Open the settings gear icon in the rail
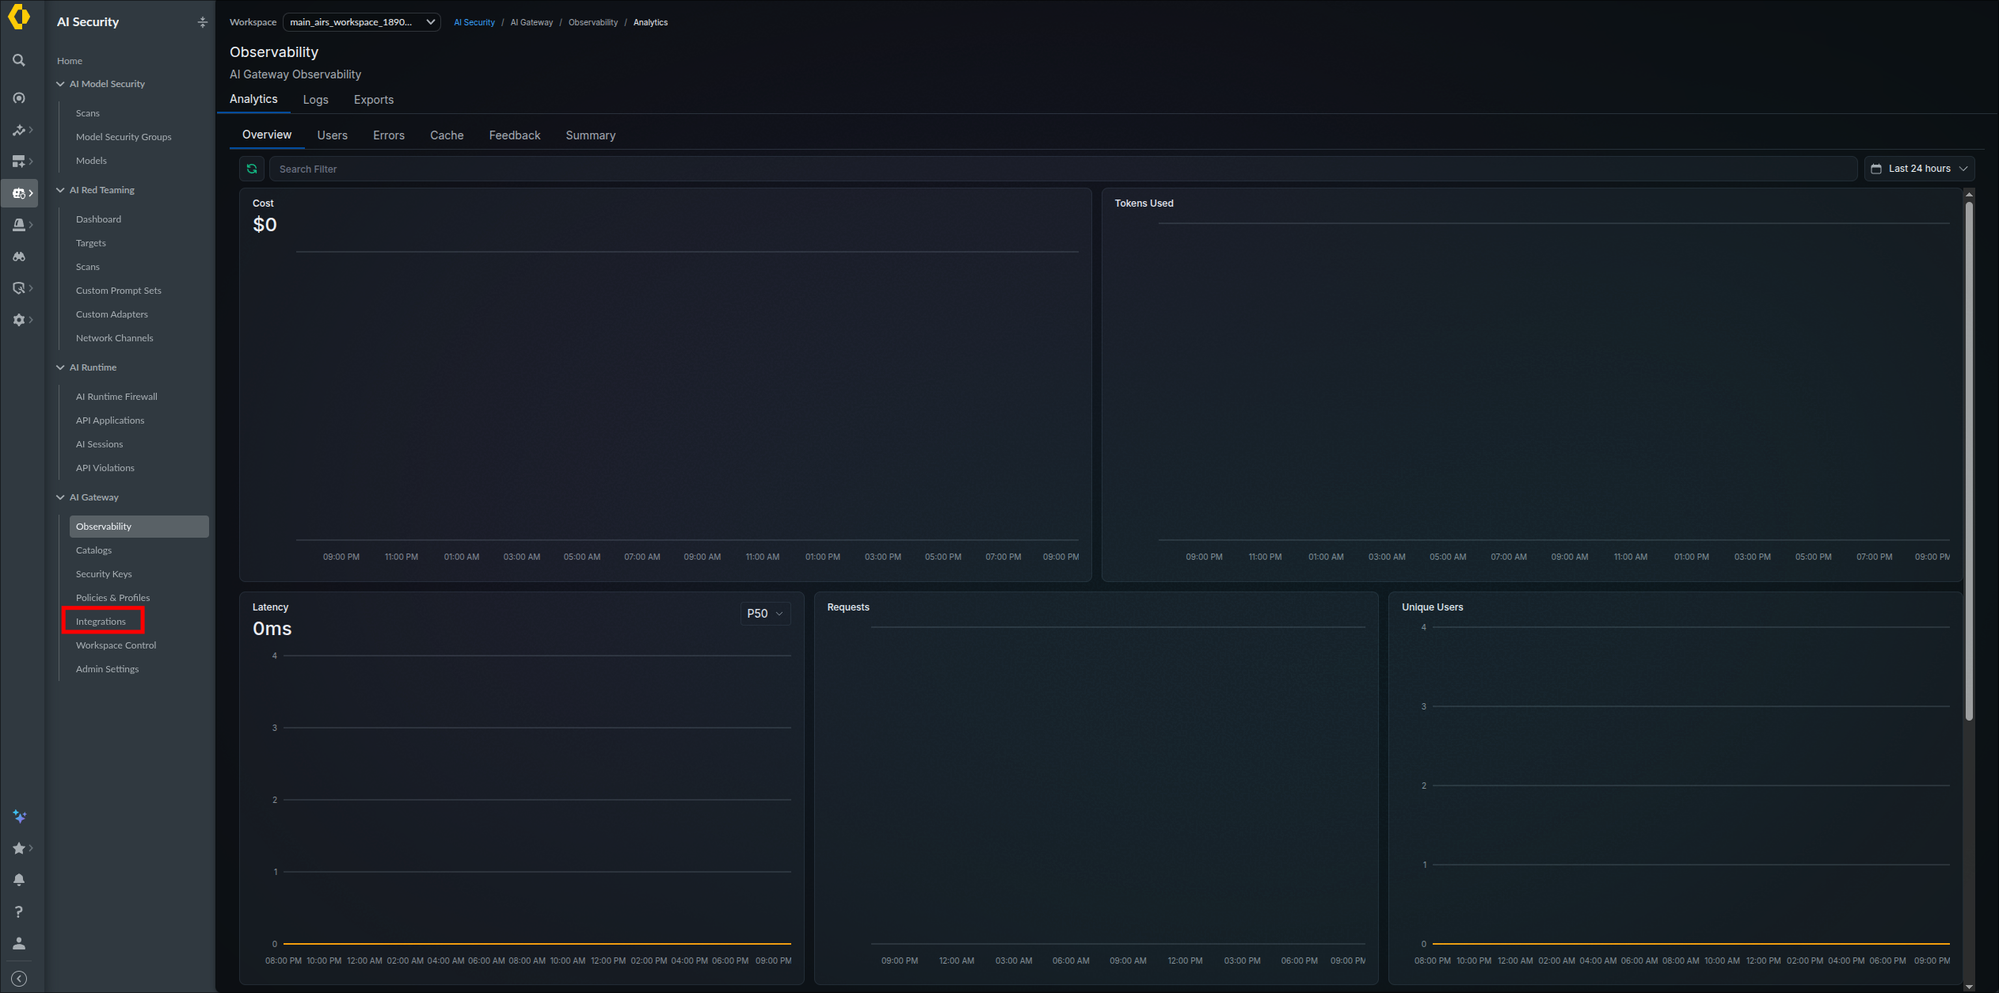1999x993 pixels. tap(19, 320)
